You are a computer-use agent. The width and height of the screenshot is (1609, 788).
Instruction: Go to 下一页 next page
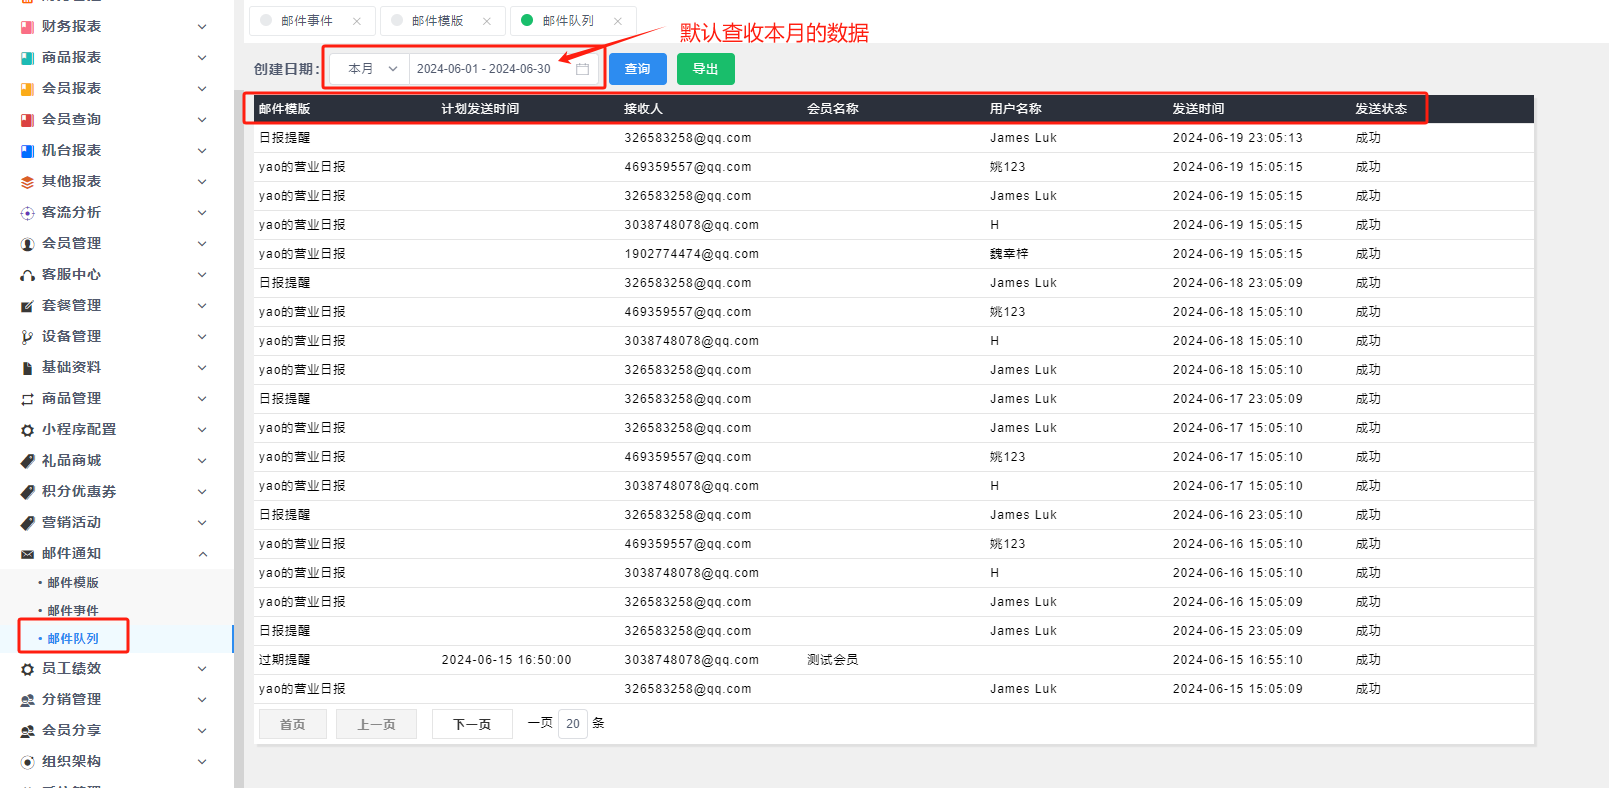click(x=472, y=724)
